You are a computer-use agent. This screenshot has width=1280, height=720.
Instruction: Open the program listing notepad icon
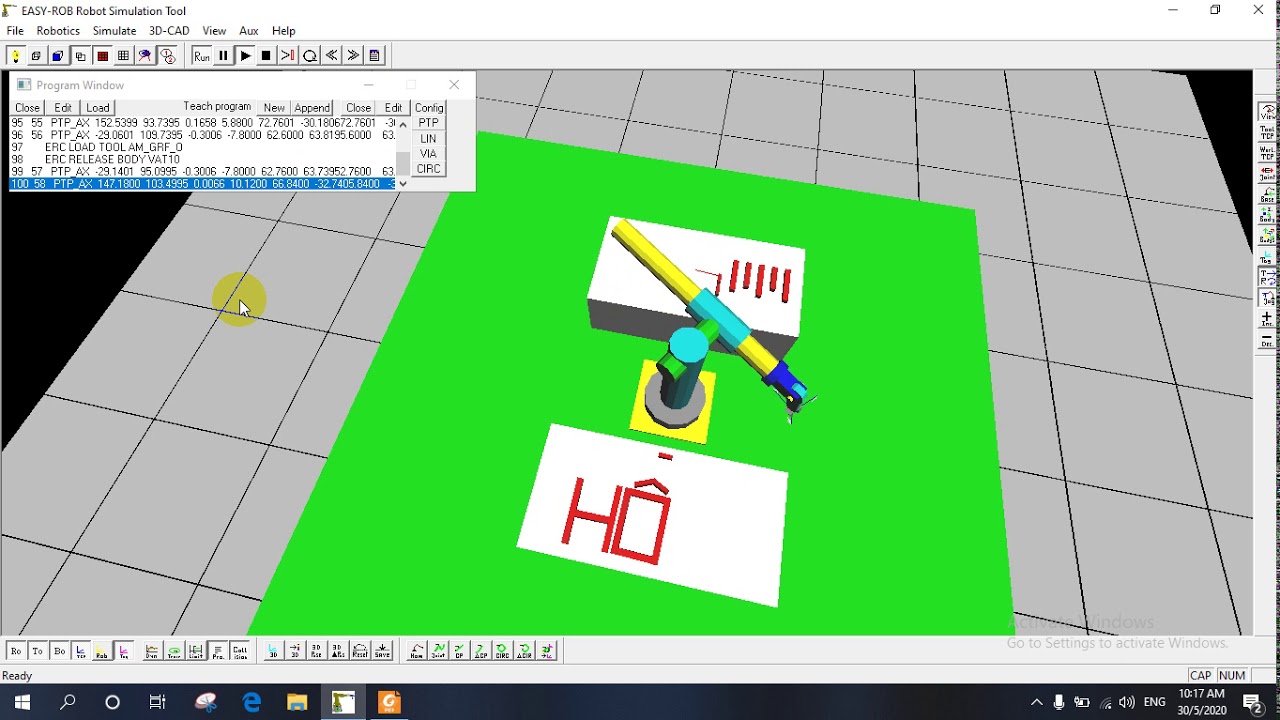coord(375,56)
